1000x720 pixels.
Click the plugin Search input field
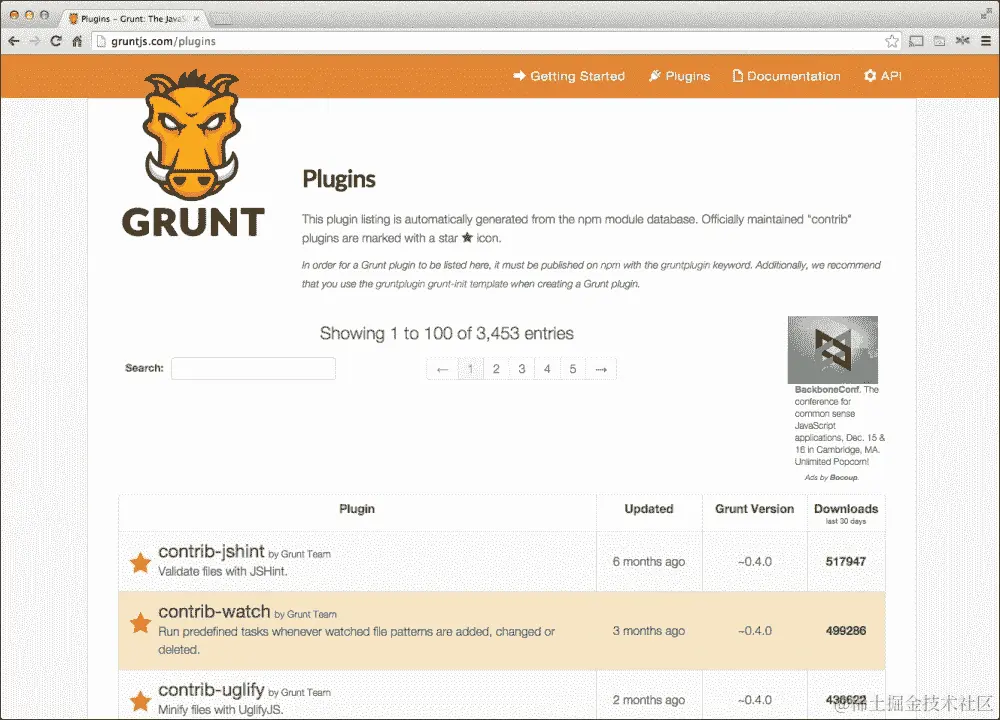pyautogui.click(x=253, y=368)
